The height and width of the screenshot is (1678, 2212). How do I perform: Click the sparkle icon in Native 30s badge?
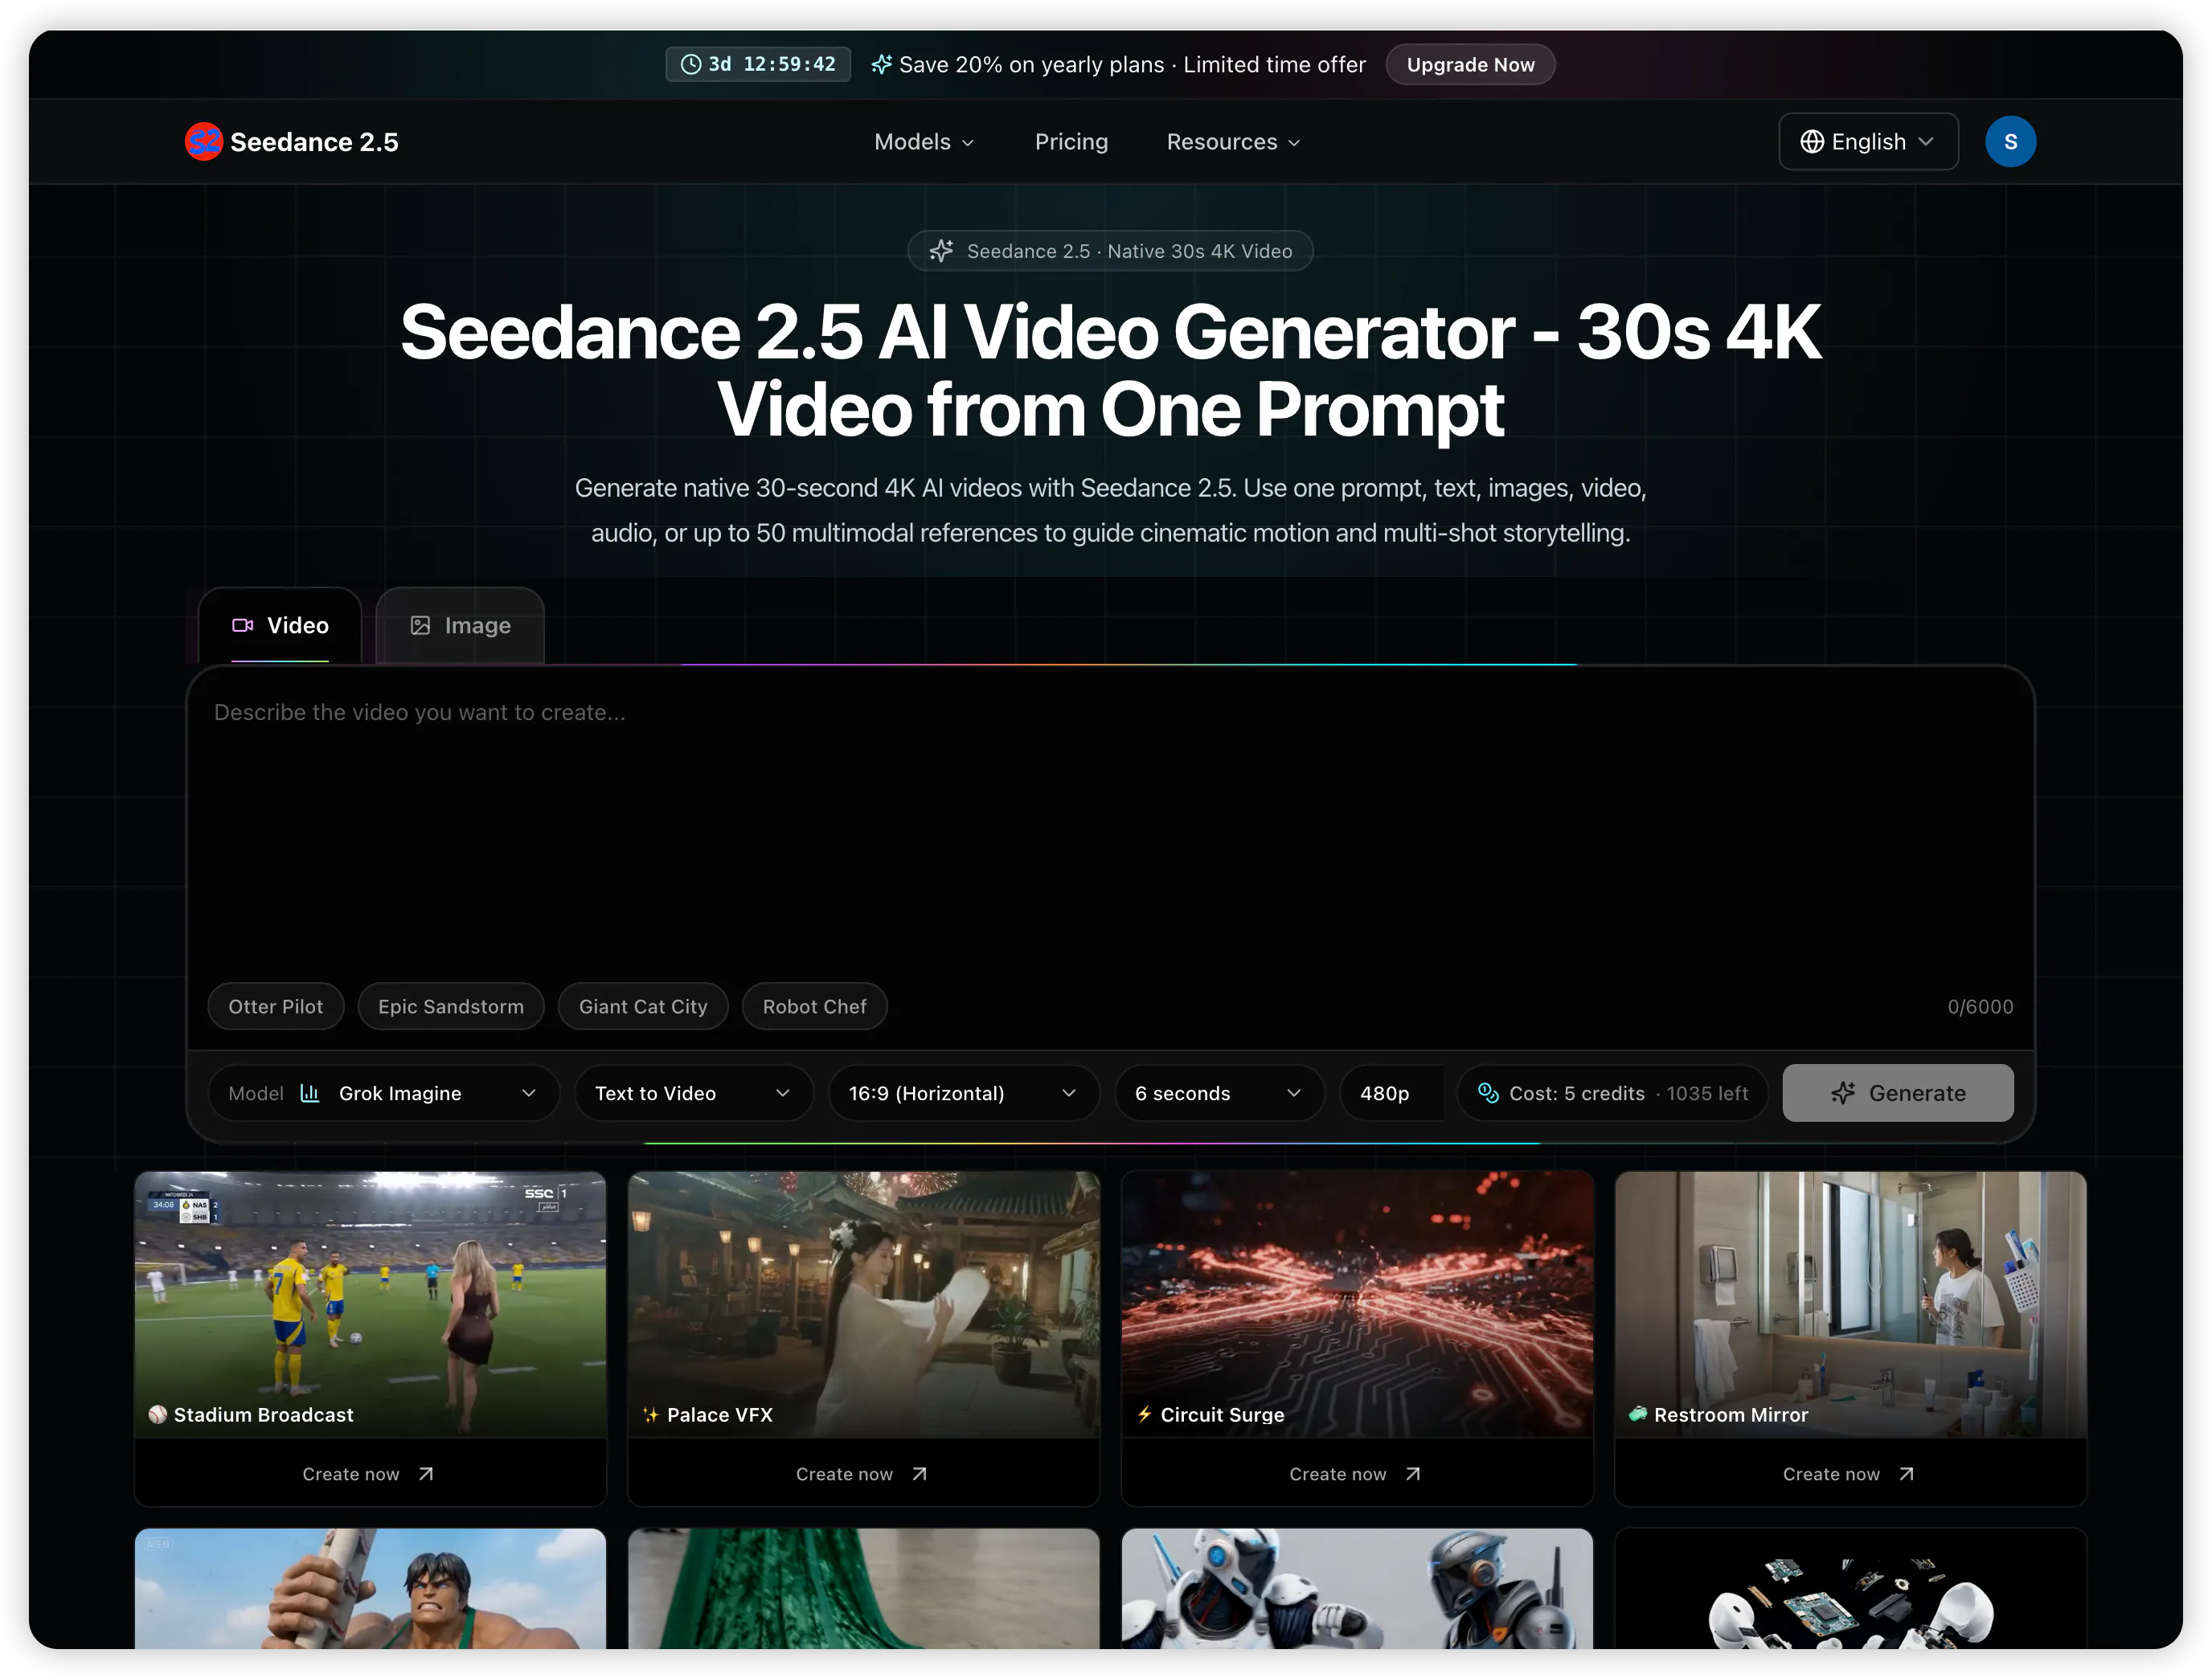coord(941,251)
